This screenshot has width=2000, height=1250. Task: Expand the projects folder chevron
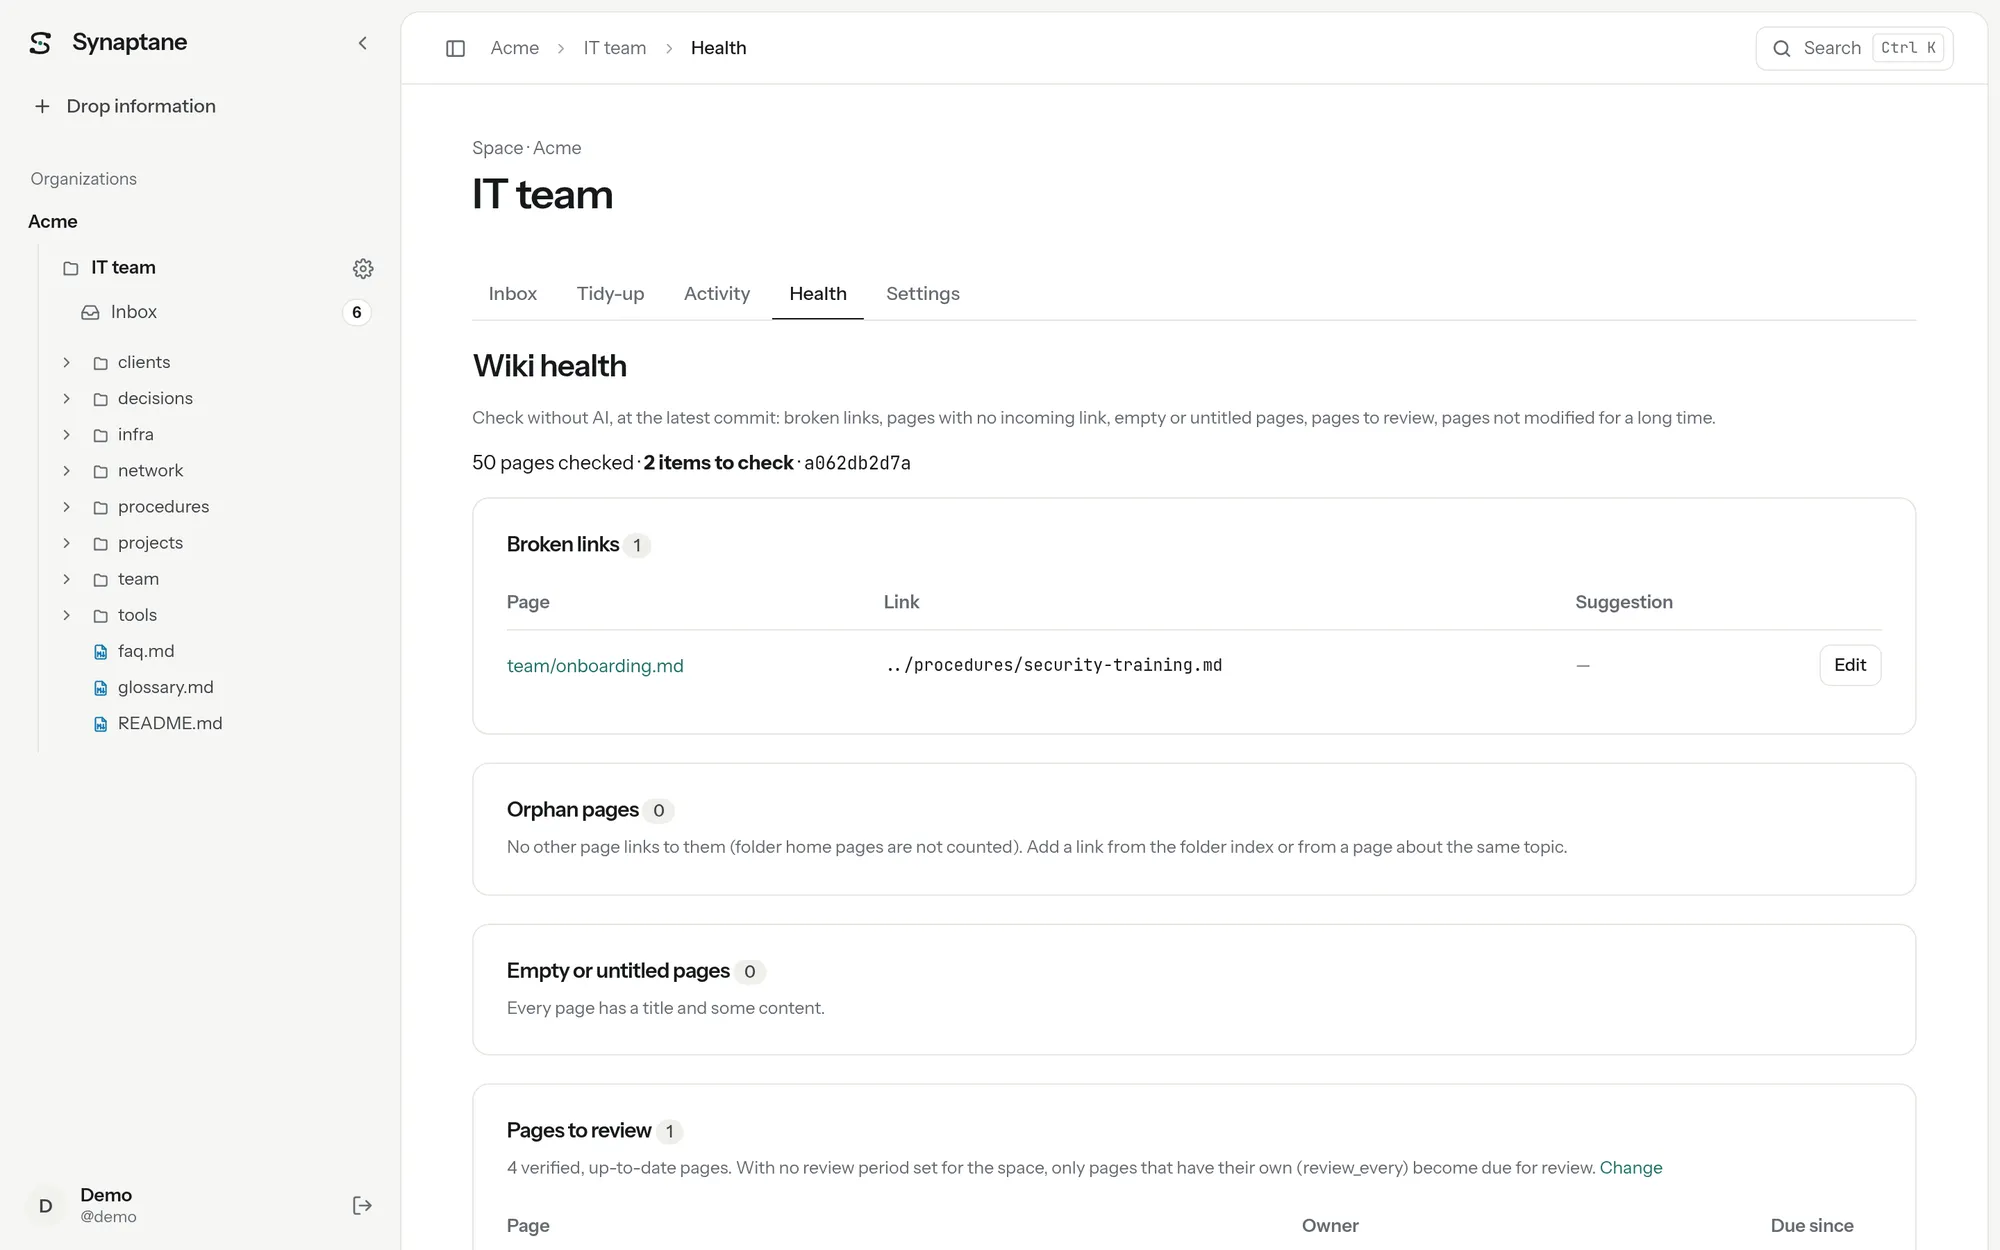click(x=67, y=543)
